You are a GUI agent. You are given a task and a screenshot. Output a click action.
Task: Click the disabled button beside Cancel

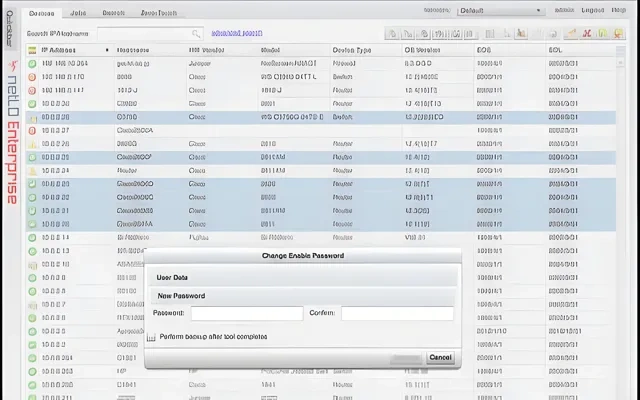coord(406,358)
